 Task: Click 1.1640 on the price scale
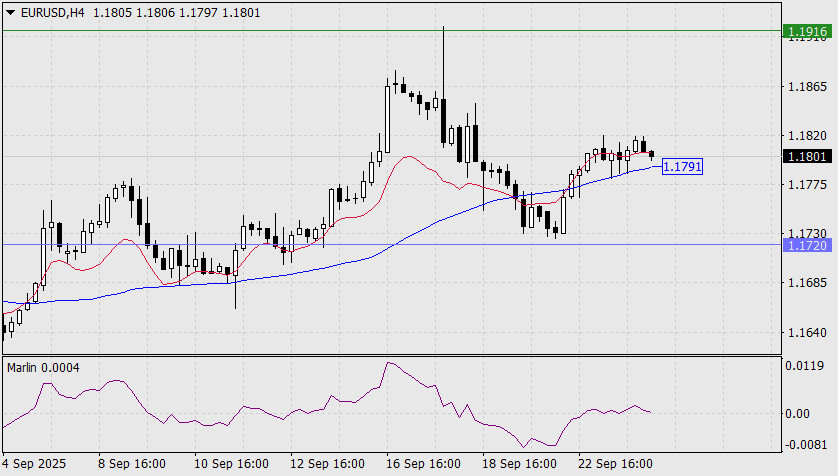pyautogui.click(x=806, y=333)
